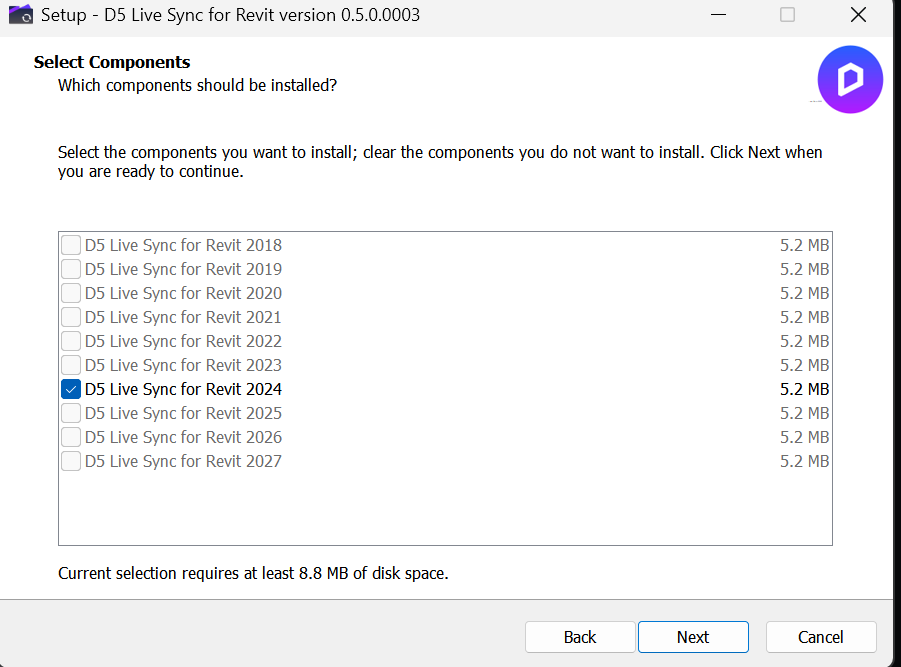Screen dimensions: 901x667
Task: Minimize the setup window
Action: point(718,14)
